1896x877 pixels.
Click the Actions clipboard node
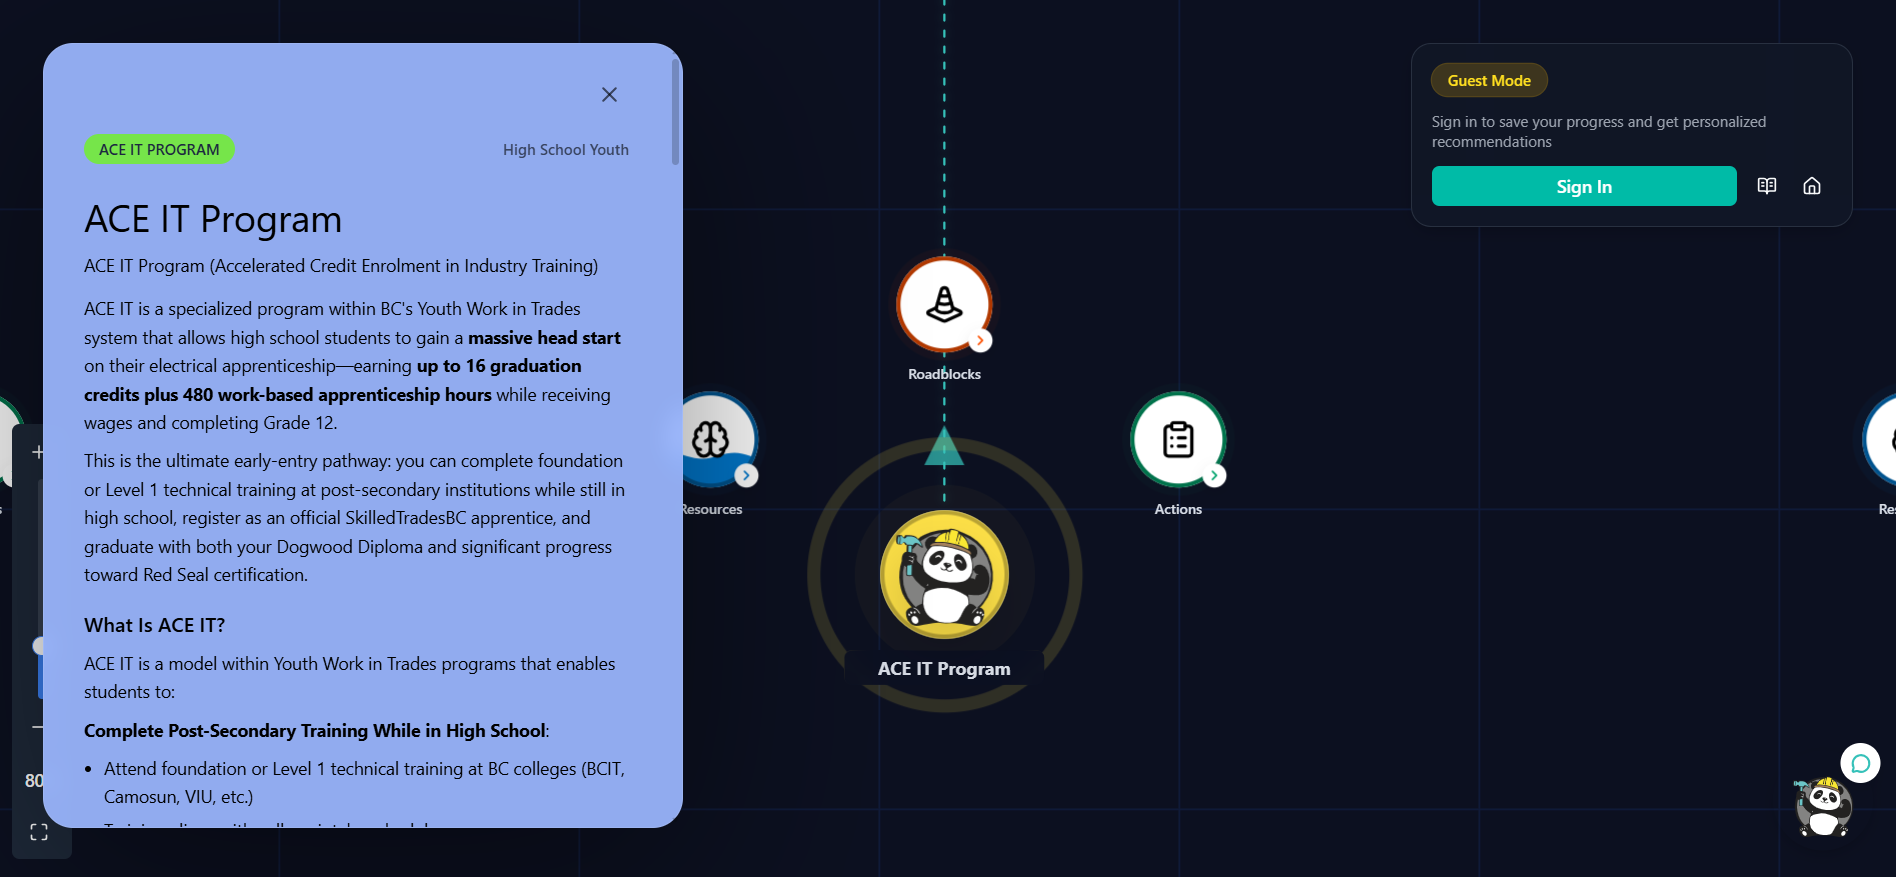[x=1178, y=439]
